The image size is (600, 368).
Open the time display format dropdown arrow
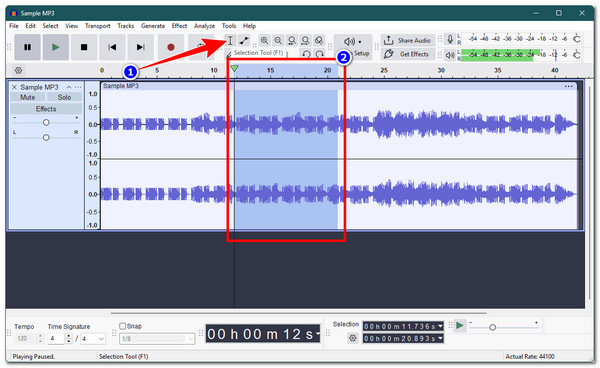317,334
